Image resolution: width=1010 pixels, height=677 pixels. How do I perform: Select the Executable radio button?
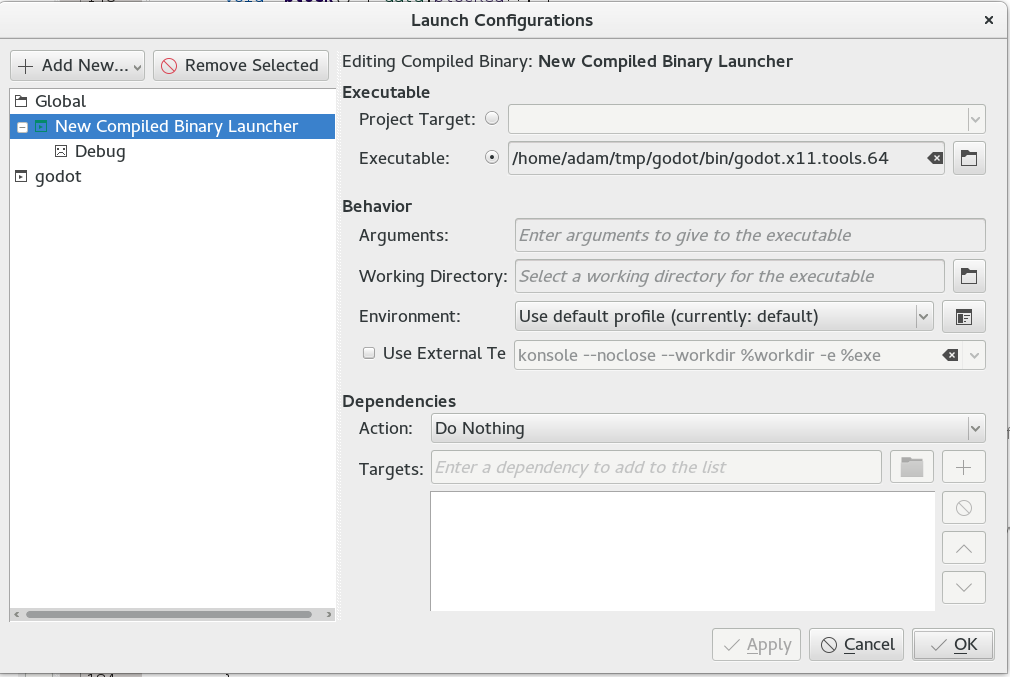[x=491, y=158]
